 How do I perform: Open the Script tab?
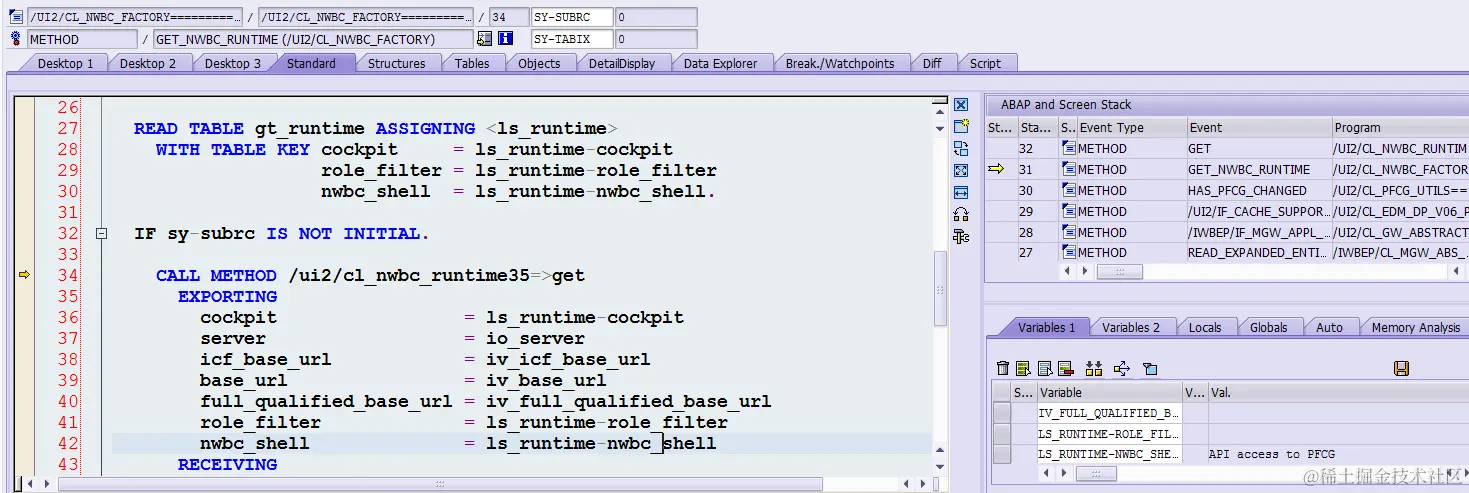985,63
